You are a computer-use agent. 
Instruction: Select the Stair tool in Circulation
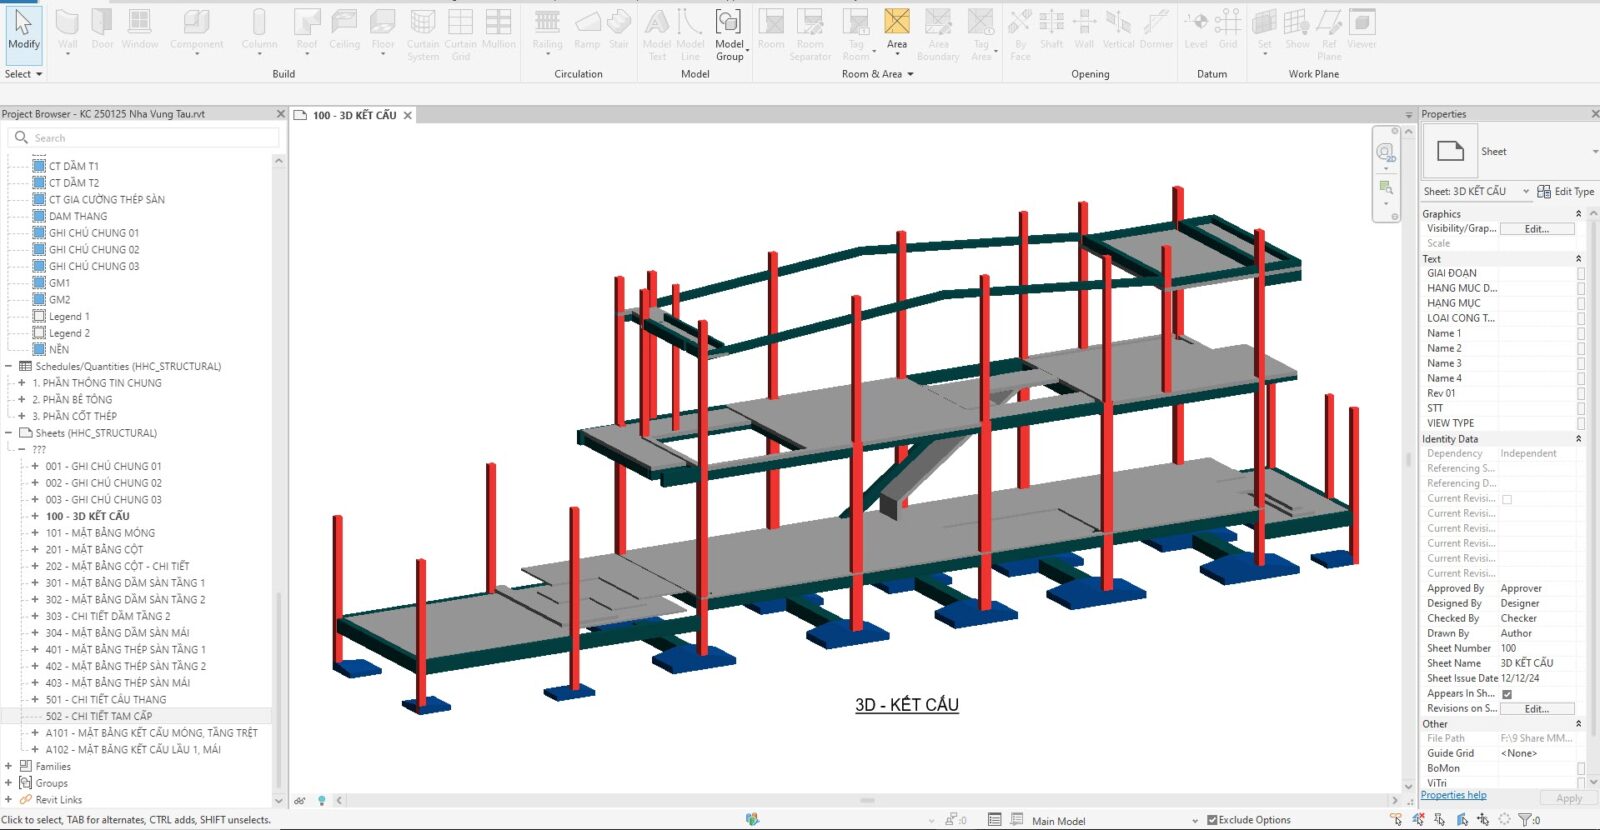pos(619,29)
